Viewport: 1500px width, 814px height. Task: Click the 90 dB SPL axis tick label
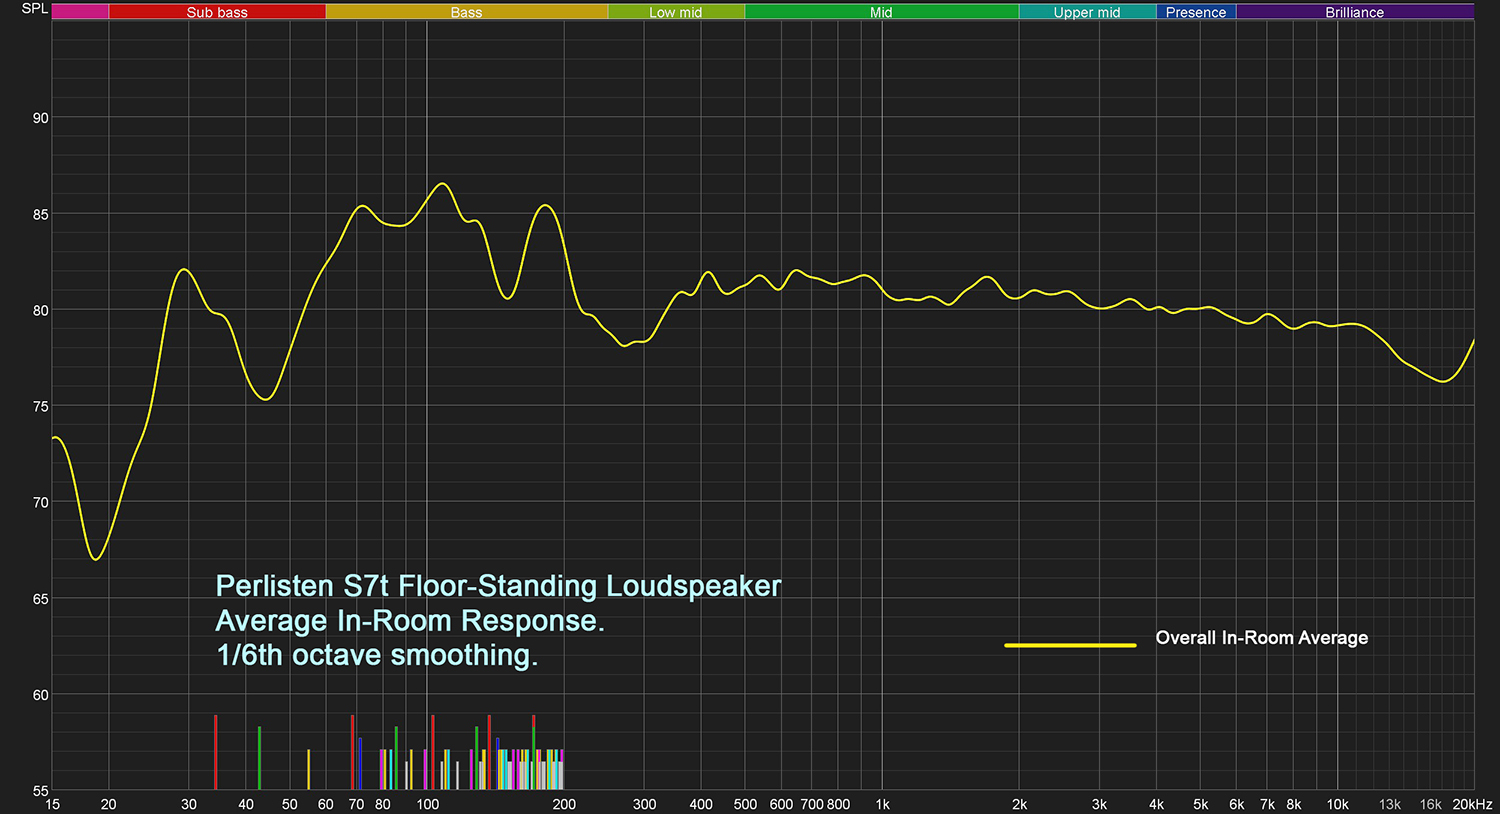[x=40, y=118]
